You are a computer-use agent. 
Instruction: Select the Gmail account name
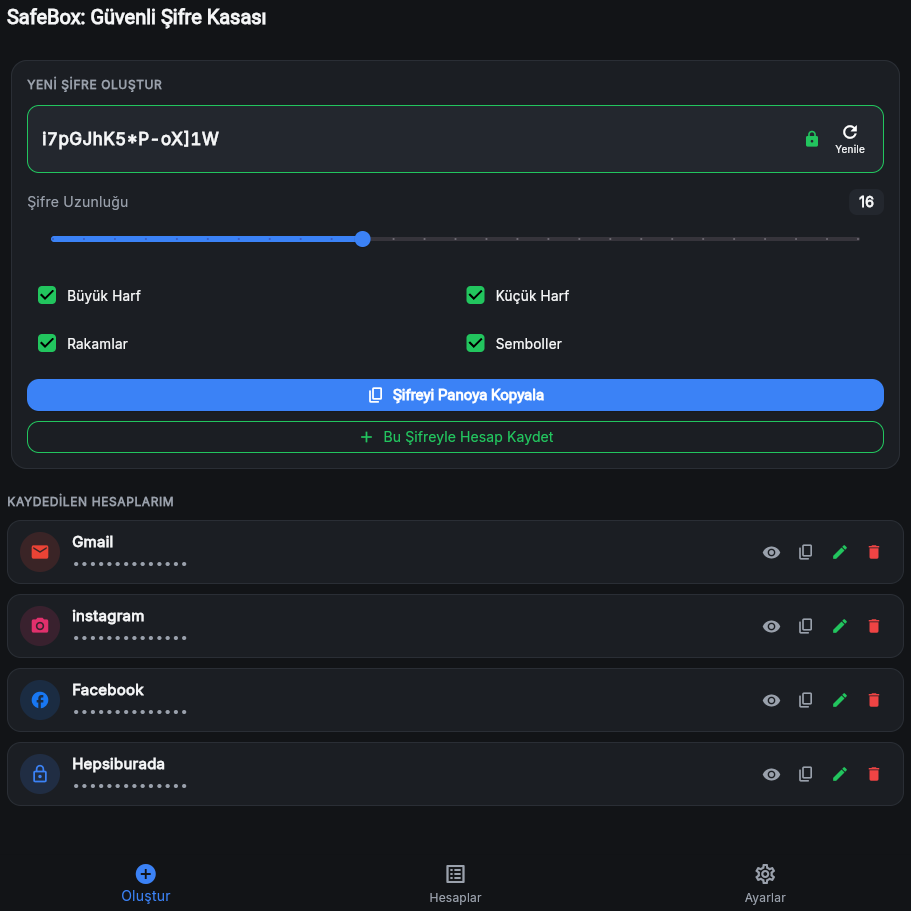click(x=92, y=541)
